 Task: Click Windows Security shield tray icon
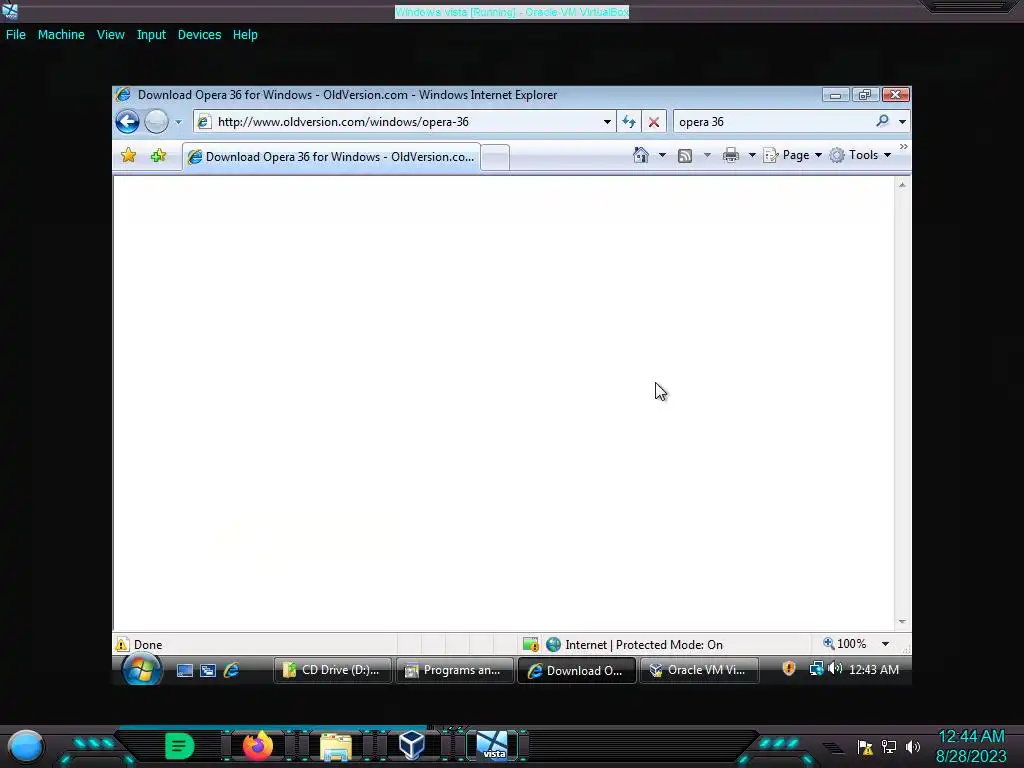click(789, 669)
